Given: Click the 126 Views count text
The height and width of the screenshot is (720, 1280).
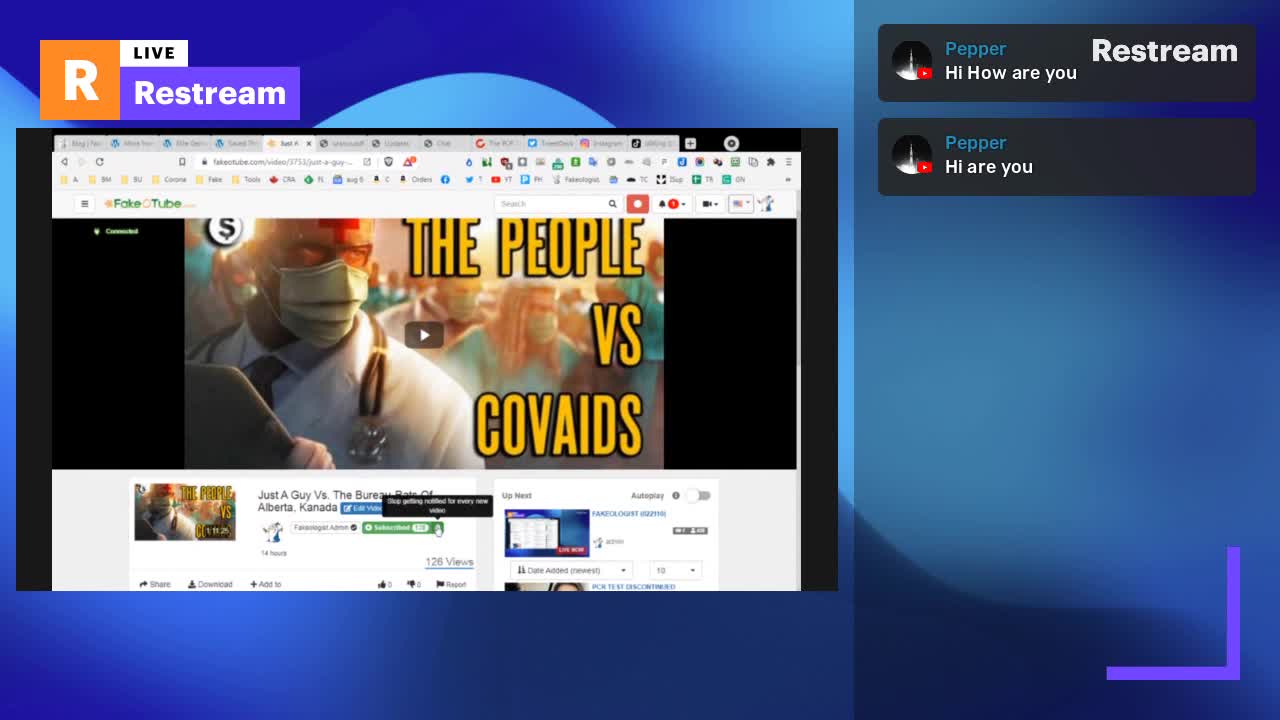Looking at the screenshot, I should click(449, 562).
